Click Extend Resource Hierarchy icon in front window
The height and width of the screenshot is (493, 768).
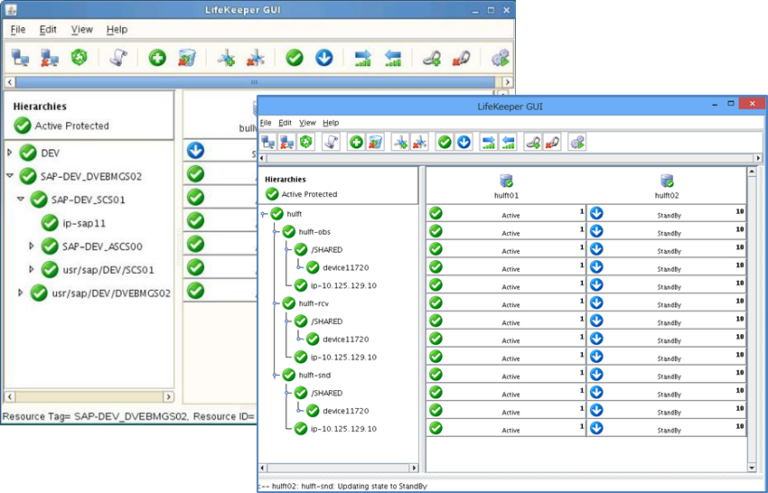pyautogui.click(x=488, y=142)
